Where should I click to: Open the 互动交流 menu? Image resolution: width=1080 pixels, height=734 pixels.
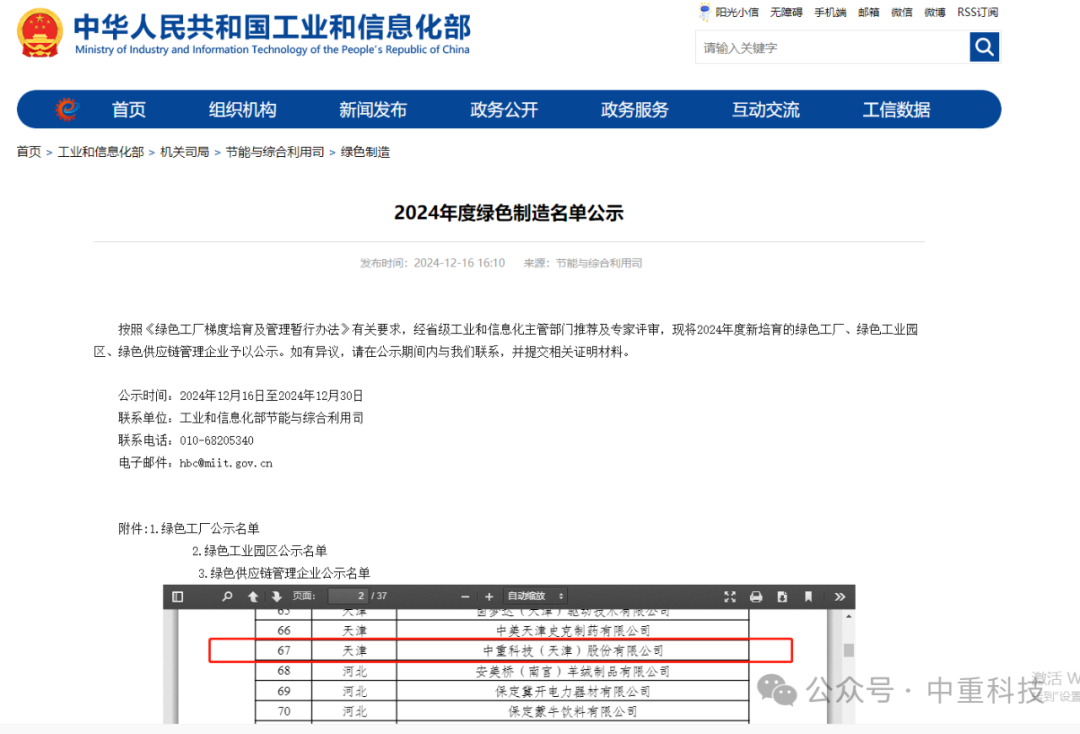click(765, 109)
